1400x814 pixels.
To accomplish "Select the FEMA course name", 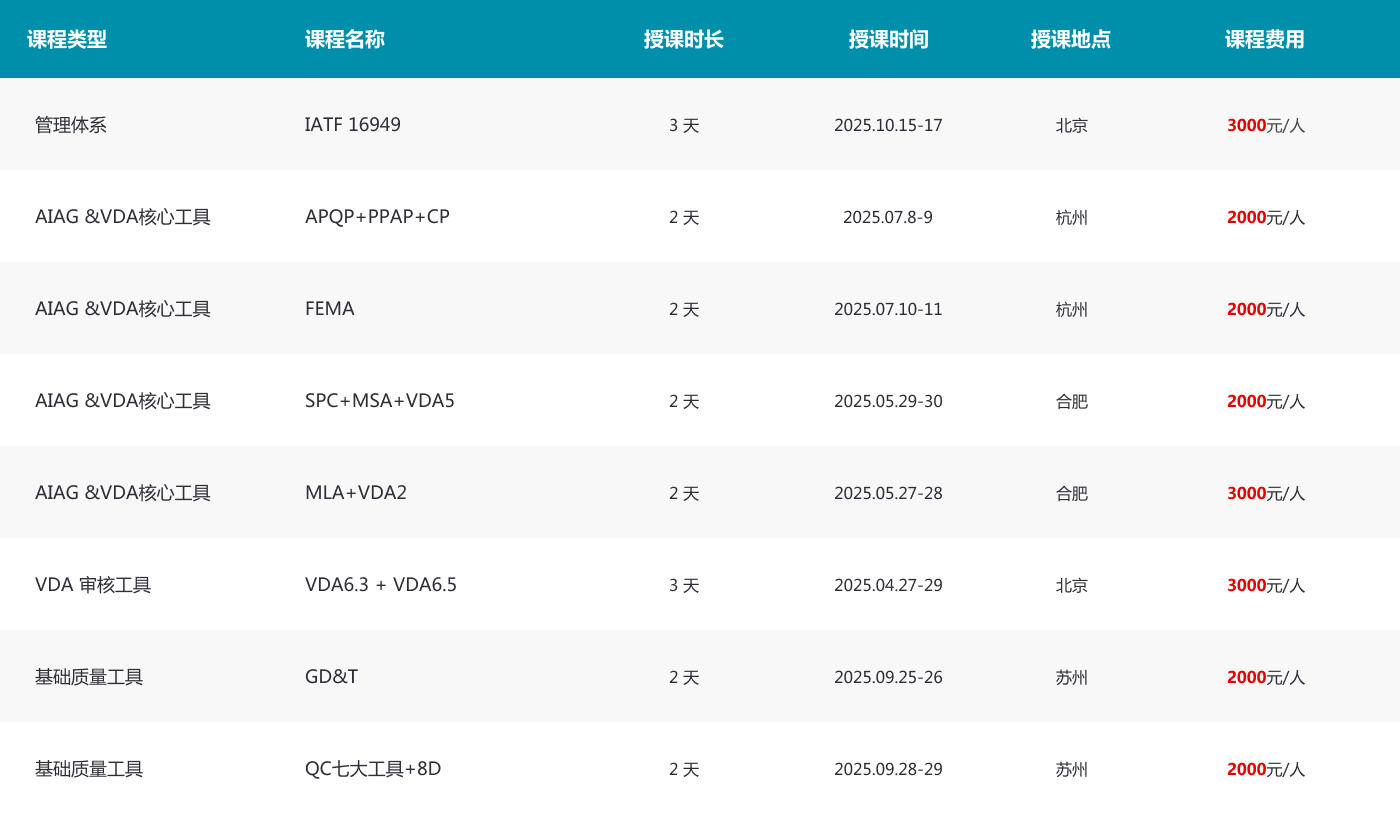I will (x=330, y=309).
